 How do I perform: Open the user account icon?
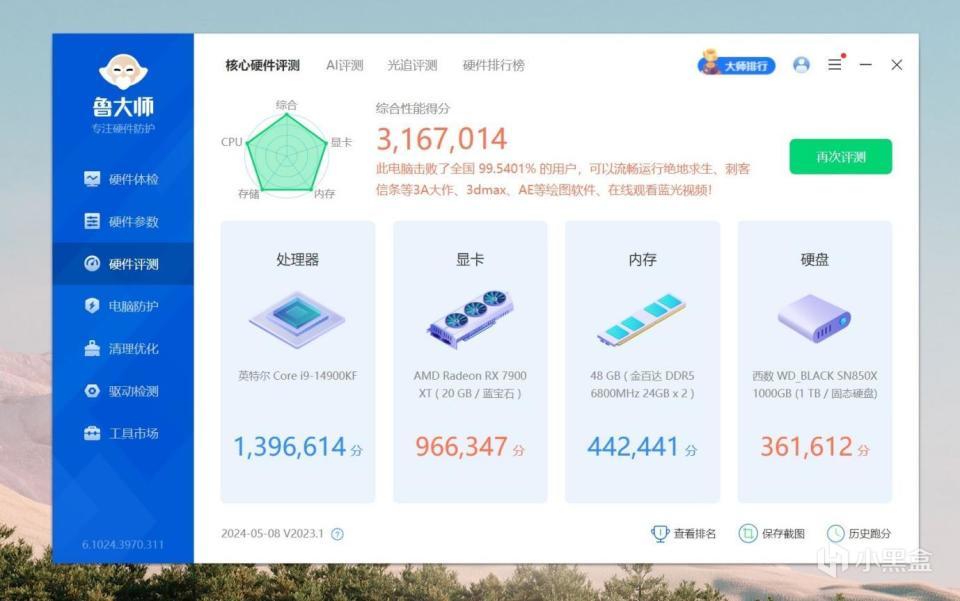click(x=801, y=65)
